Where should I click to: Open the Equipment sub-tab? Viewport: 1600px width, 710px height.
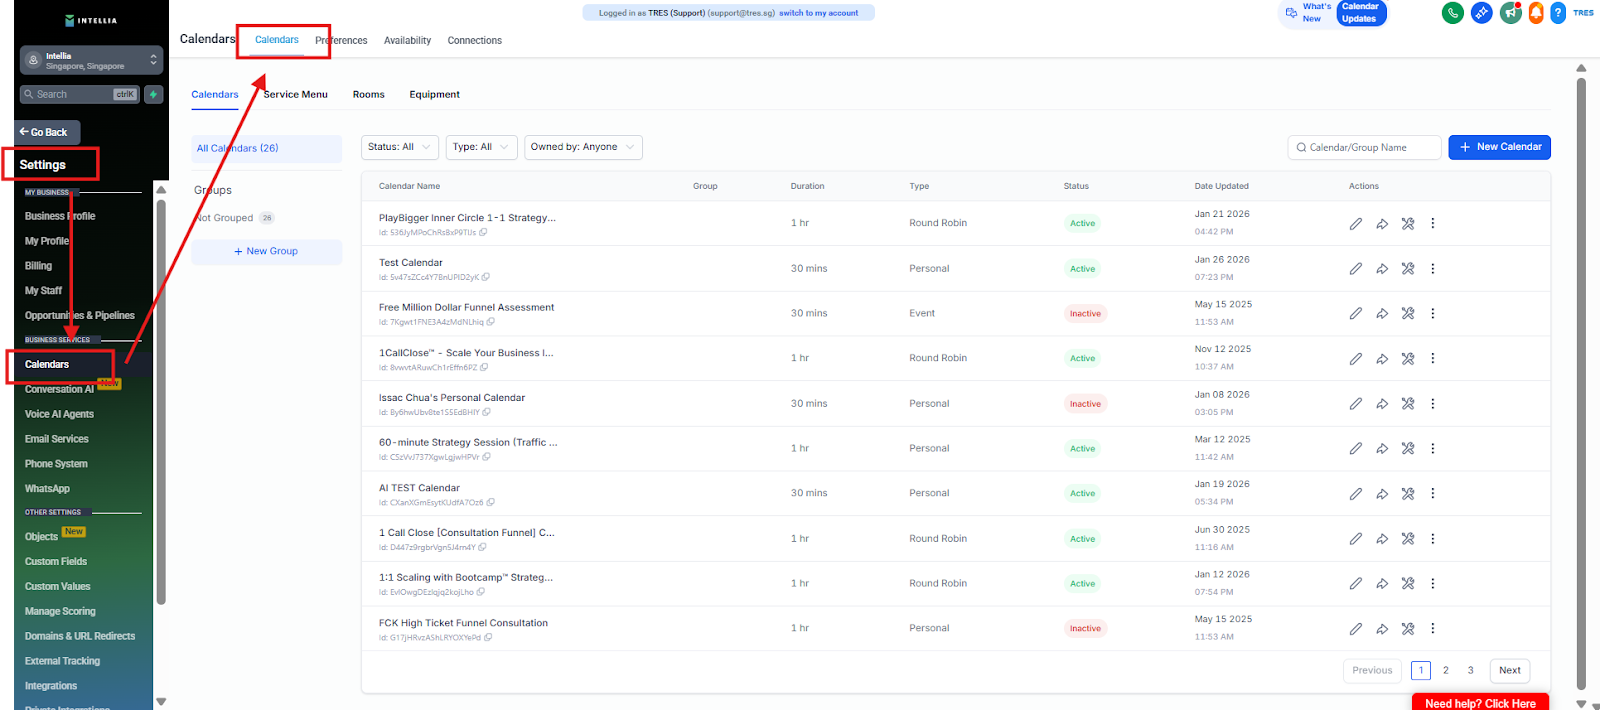click(x=434, y=94)
